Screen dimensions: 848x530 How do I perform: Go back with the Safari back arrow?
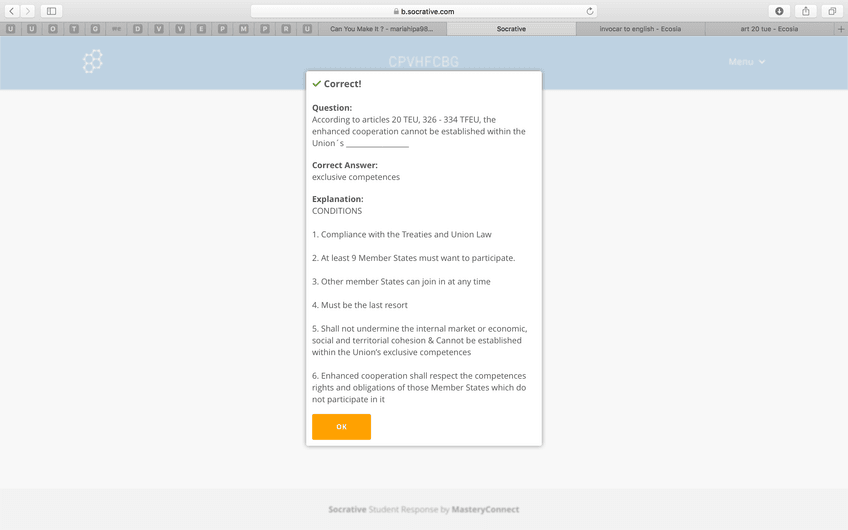(x=11, y=11)
